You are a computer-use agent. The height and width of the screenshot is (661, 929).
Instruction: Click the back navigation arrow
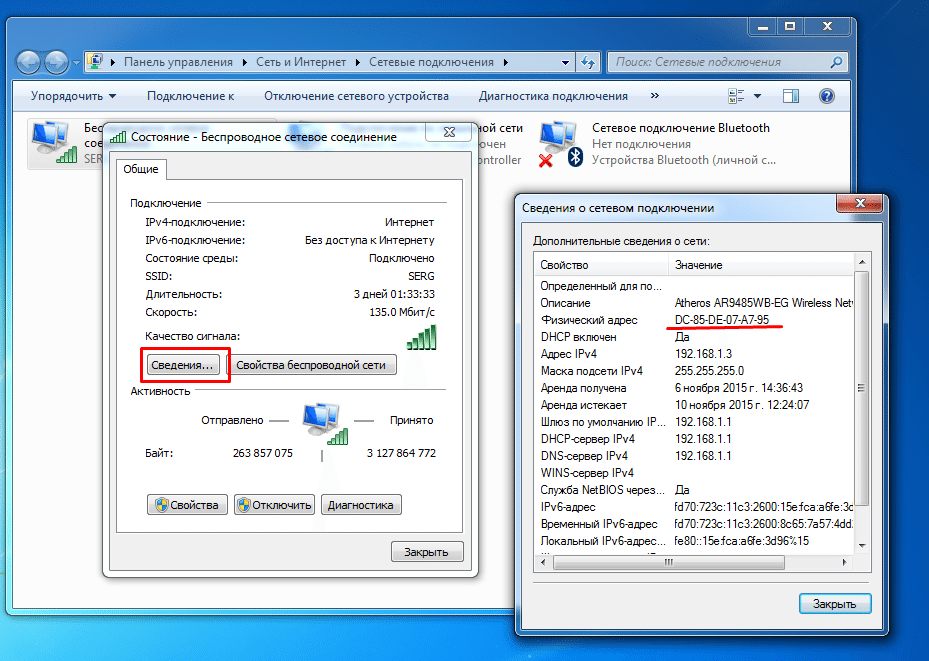pyautogui.click(x=28, y=61)
